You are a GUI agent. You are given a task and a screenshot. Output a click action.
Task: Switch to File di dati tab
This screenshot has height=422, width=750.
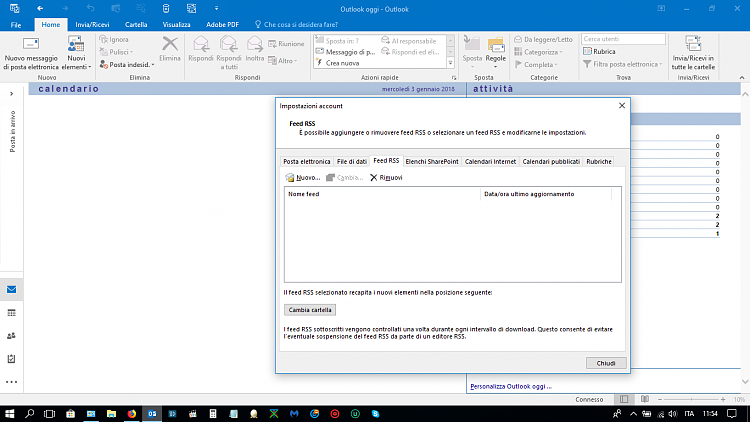pos(352,162)
